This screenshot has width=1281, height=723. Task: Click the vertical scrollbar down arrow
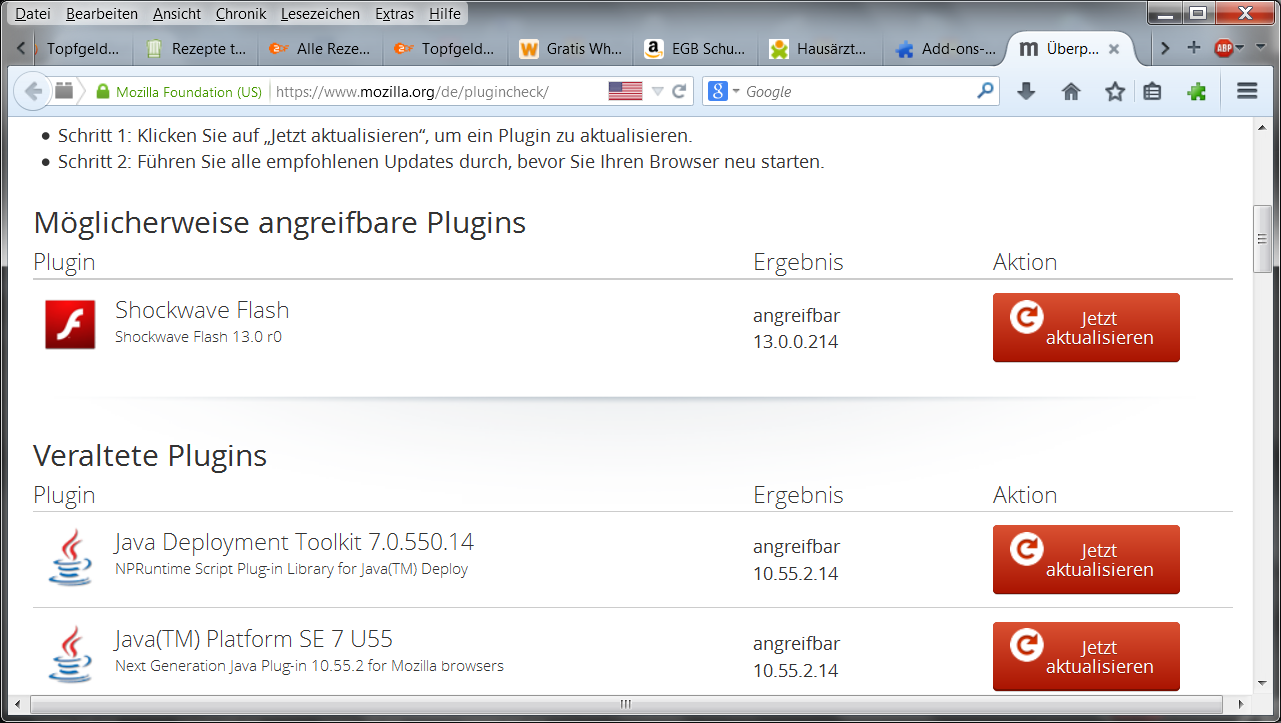tap(1263, 684)
